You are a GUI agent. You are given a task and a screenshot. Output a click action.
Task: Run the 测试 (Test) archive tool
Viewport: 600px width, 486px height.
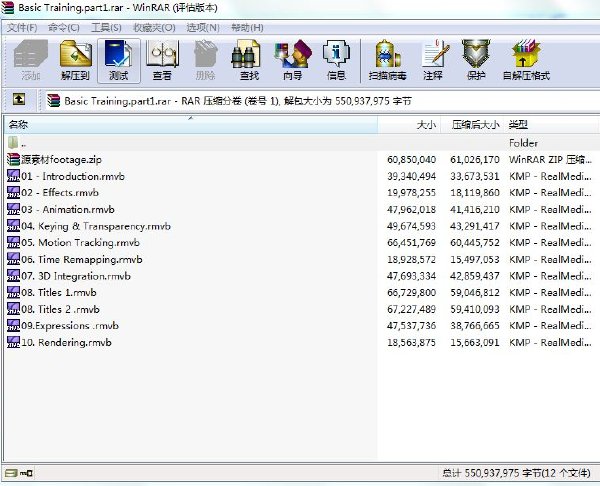[119, 60]
